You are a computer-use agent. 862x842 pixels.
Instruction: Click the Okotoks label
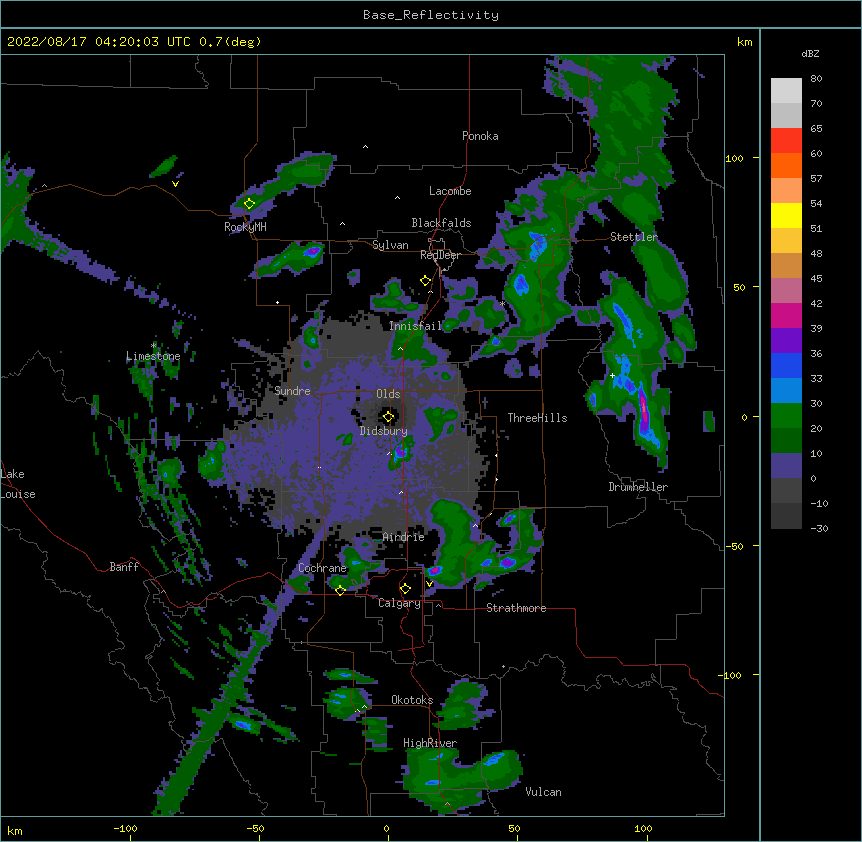(412, 700)
